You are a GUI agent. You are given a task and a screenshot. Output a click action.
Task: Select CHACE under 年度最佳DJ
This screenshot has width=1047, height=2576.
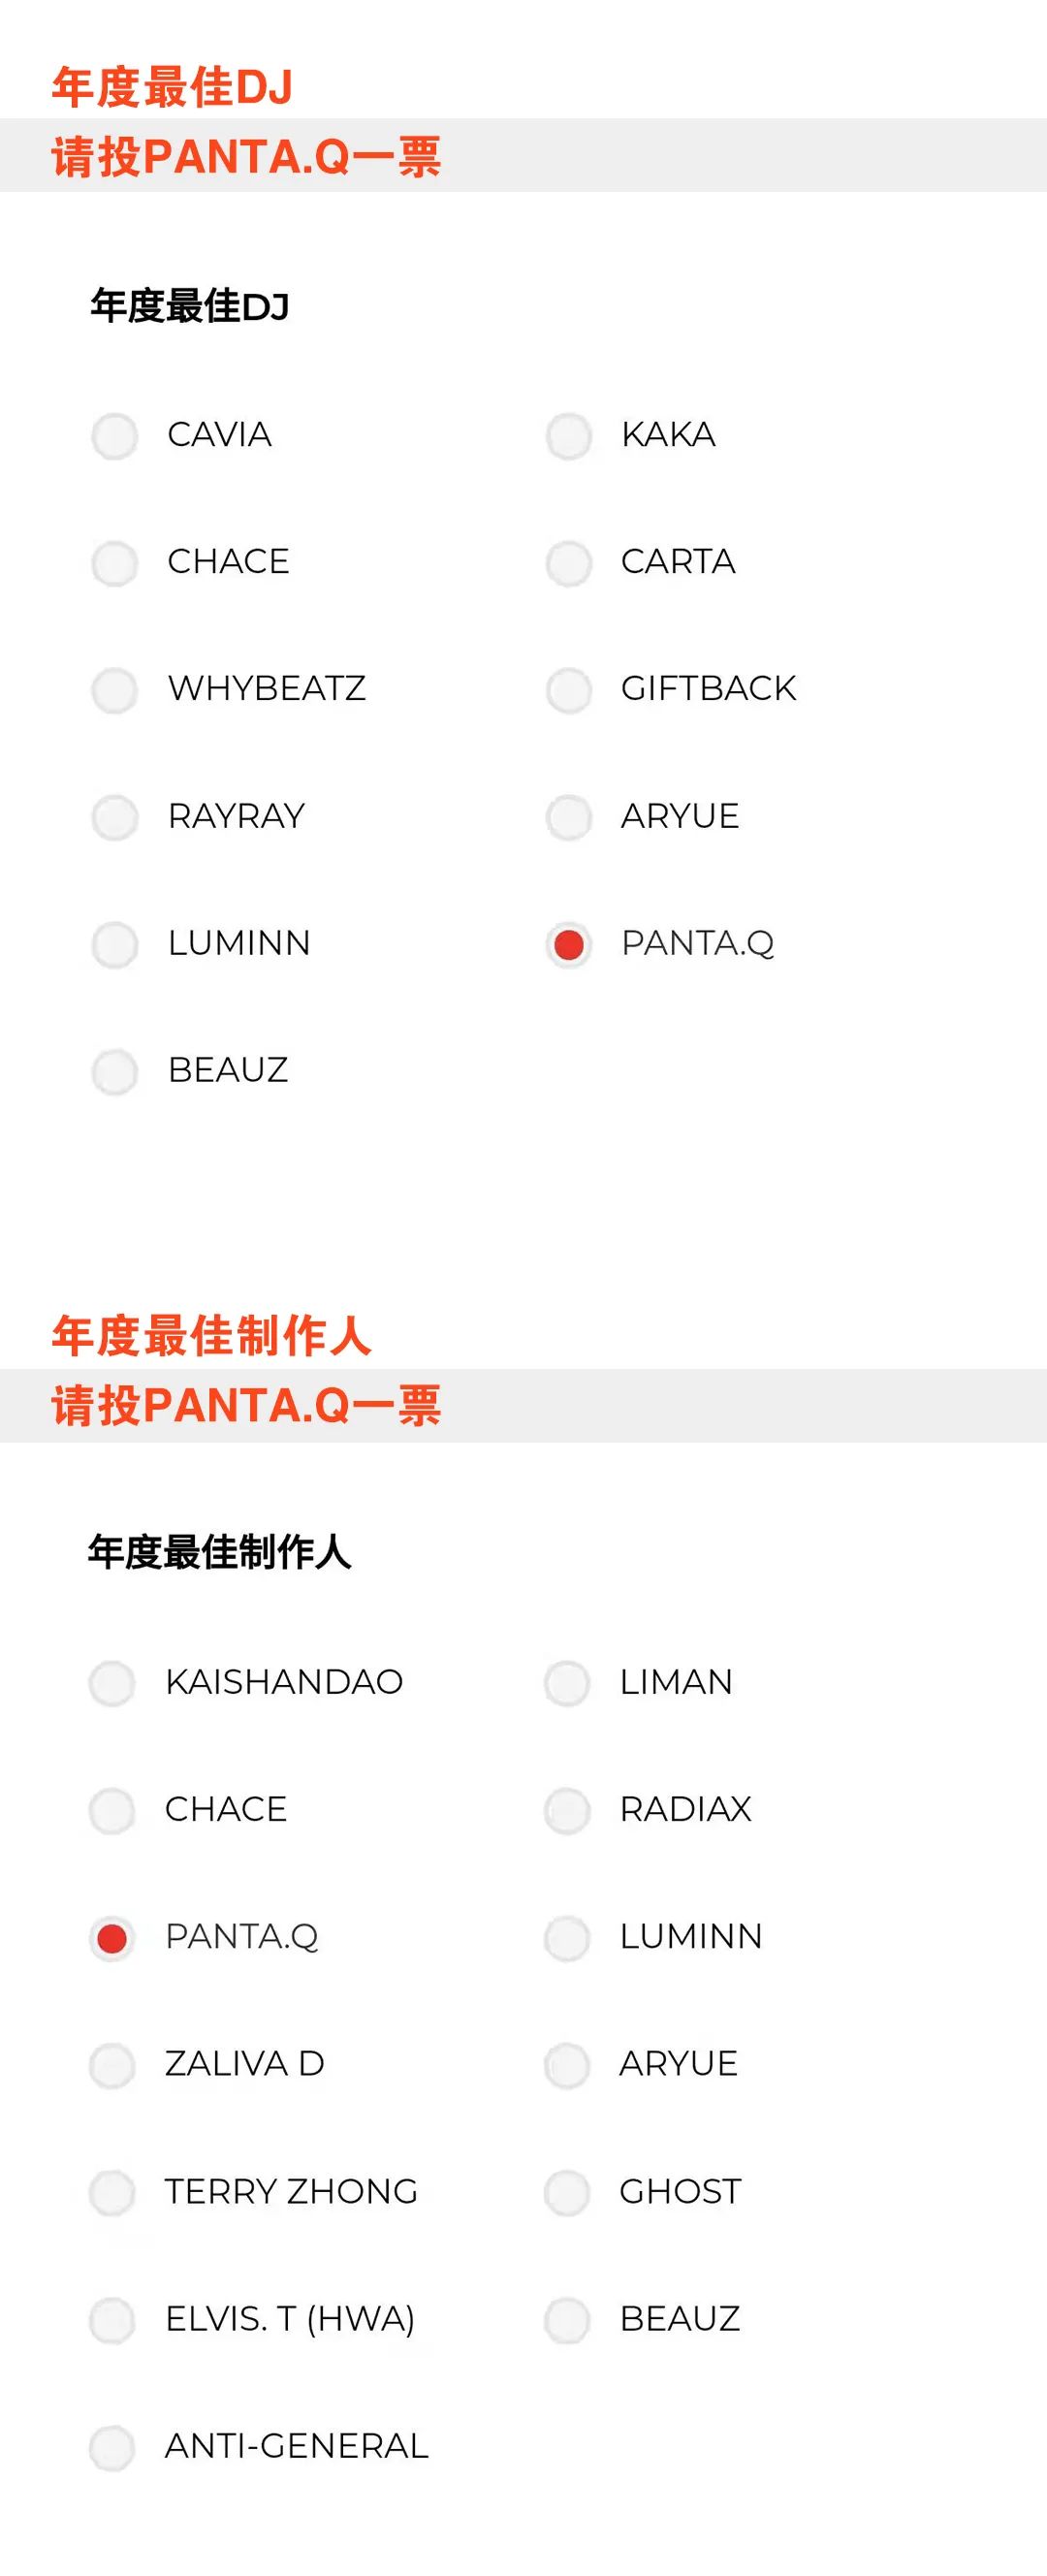[114, 563]
